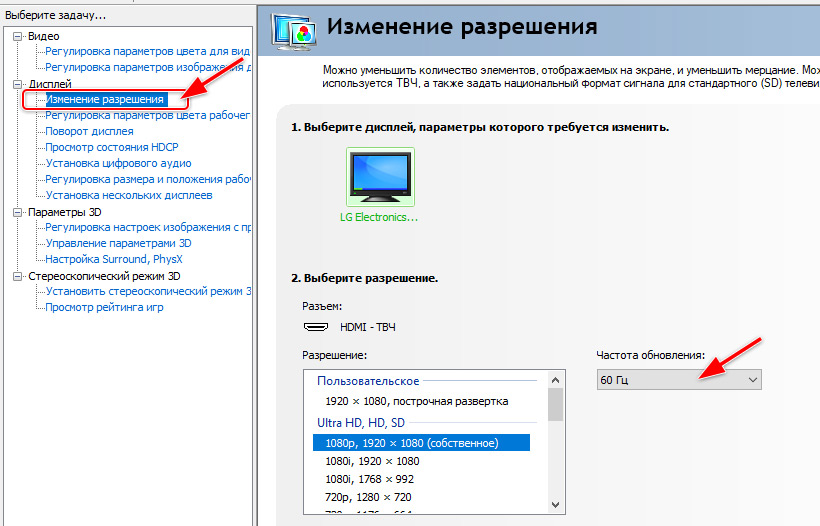Open Установка нескольких дисплеев

(129, 195)
